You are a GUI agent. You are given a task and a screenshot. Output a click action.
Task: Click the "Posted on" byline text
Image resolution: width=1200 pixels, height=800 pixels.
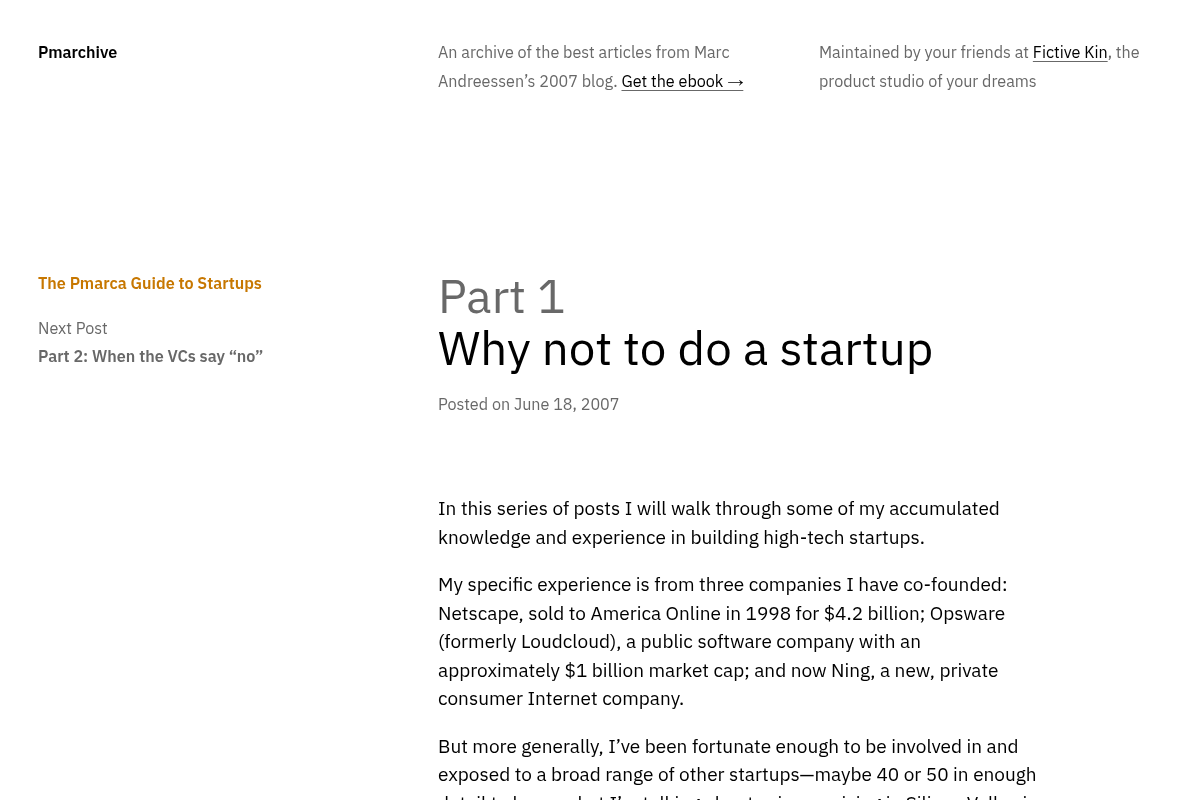475,404
